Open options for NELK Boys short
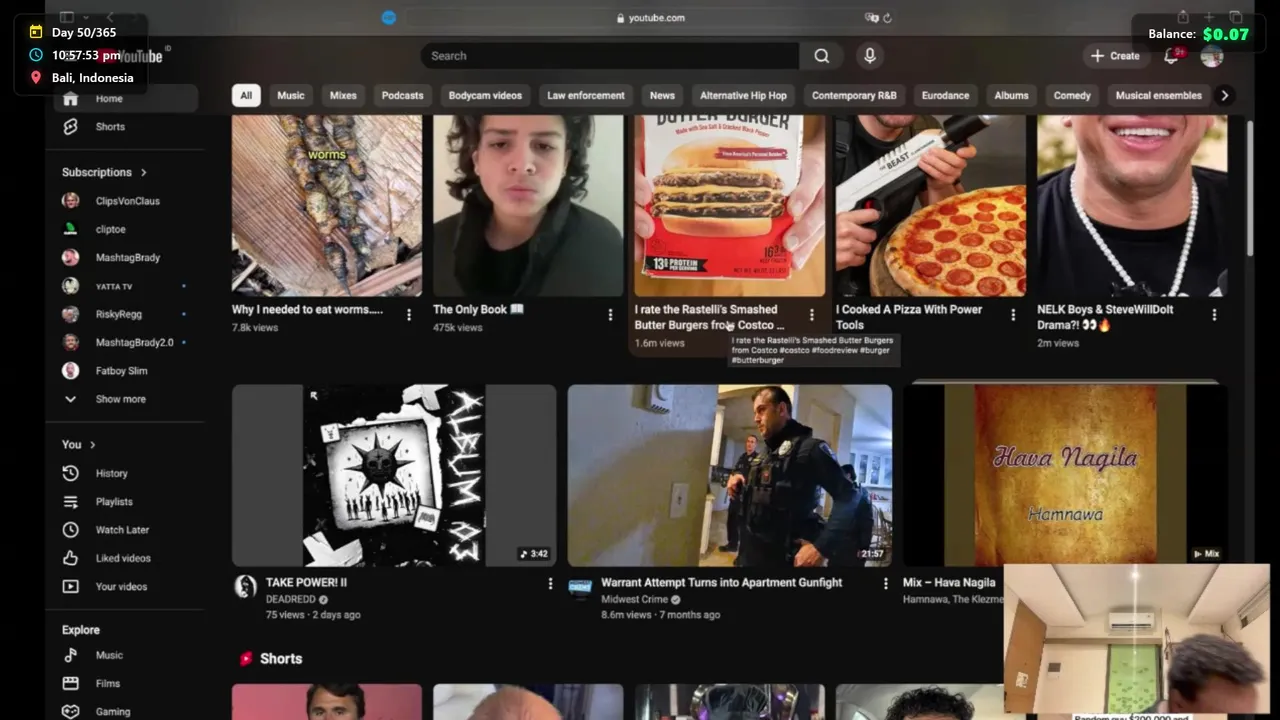Screen dimensions: 1280x720 (1214, 315)
